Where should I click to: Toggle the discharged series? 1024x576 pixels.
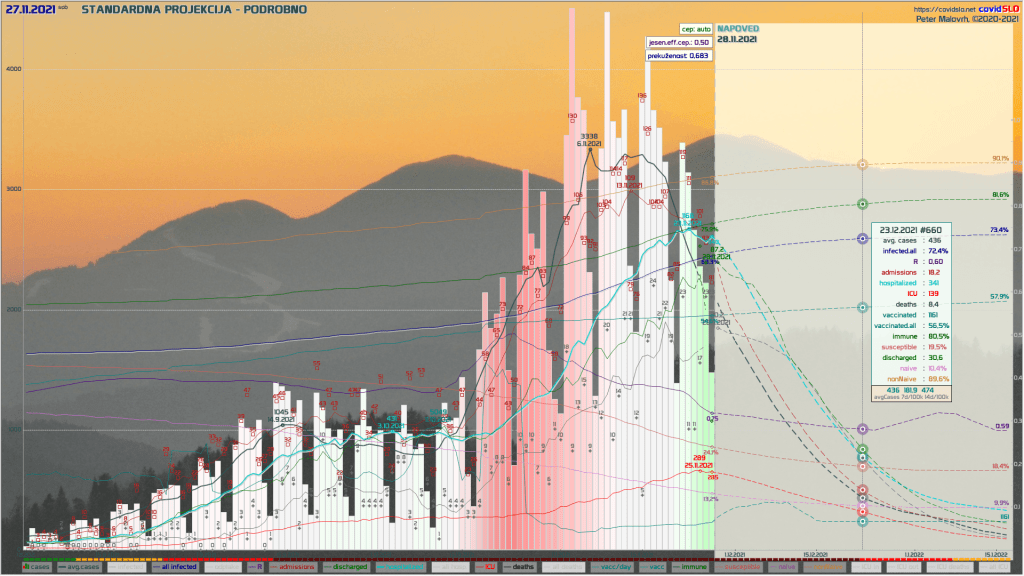(344, 567)
